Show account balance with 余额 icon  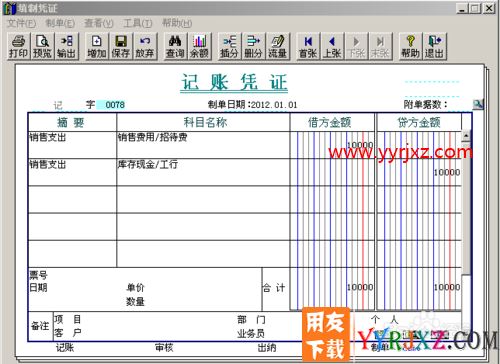pyautogui.click(x=199, y=46)
